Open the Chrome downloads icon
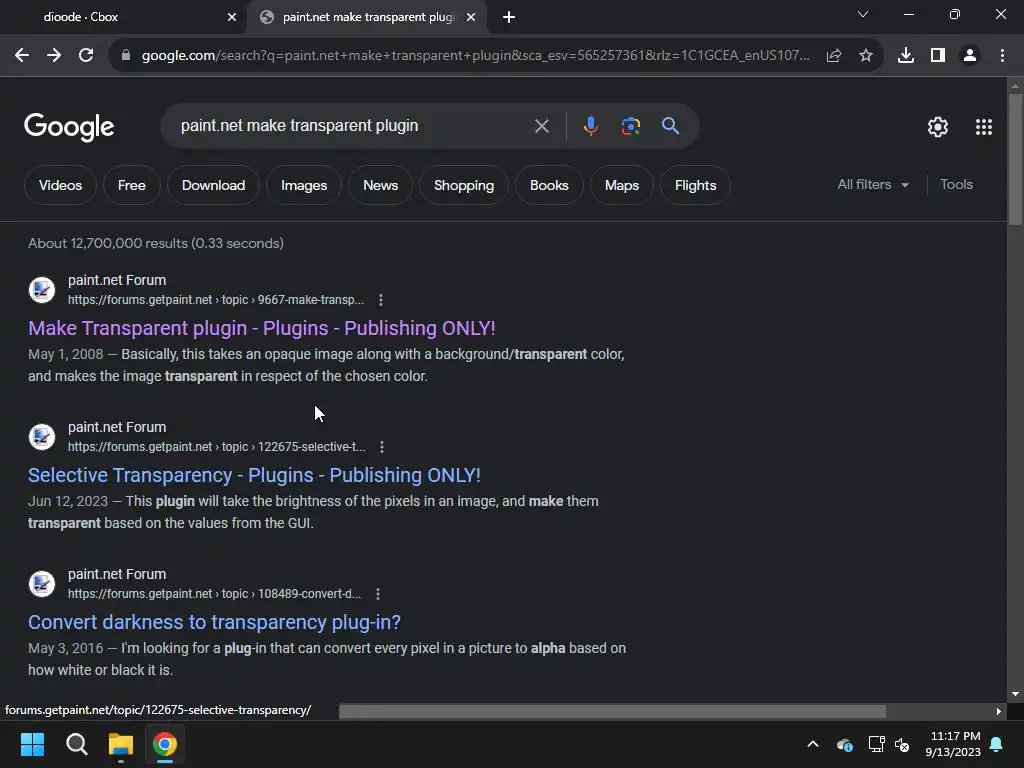1024x768 pixels. click(906, 56)
